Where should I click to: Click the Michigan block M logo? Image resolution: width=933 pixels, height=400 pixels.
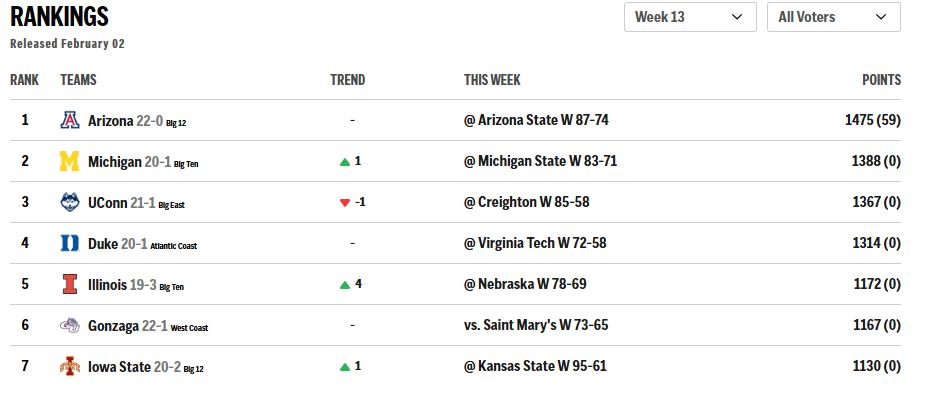(69, 161)
